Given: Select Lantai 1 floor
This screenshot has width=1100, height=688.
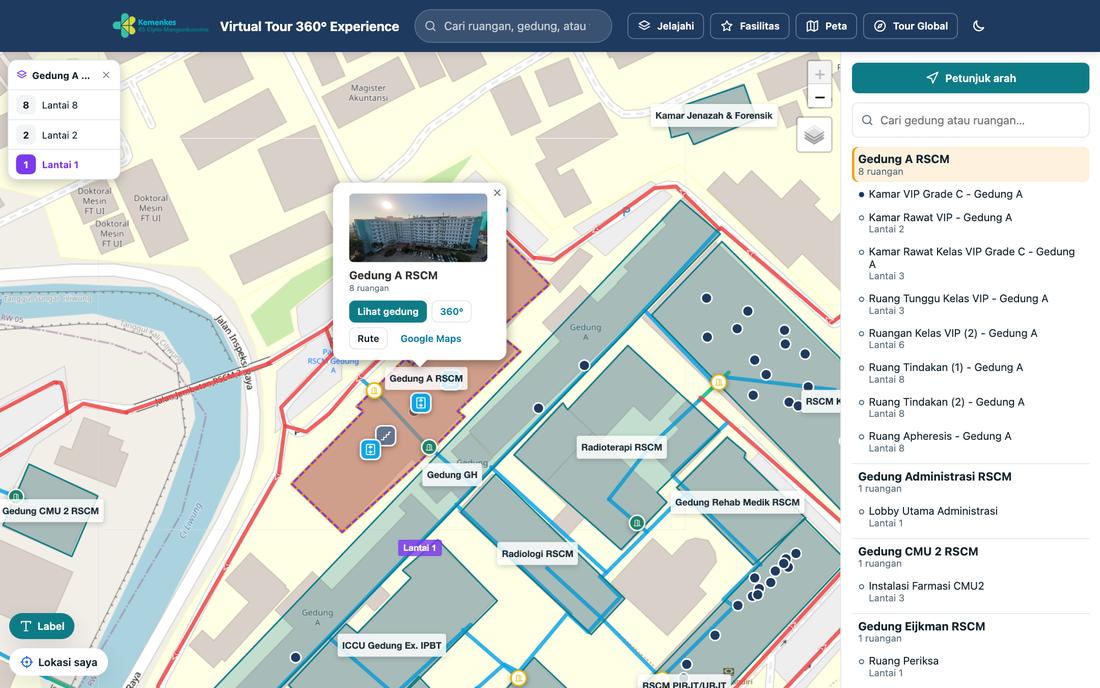Looking at the screenshot, I should pyautogui.click(x=64, y=165).
